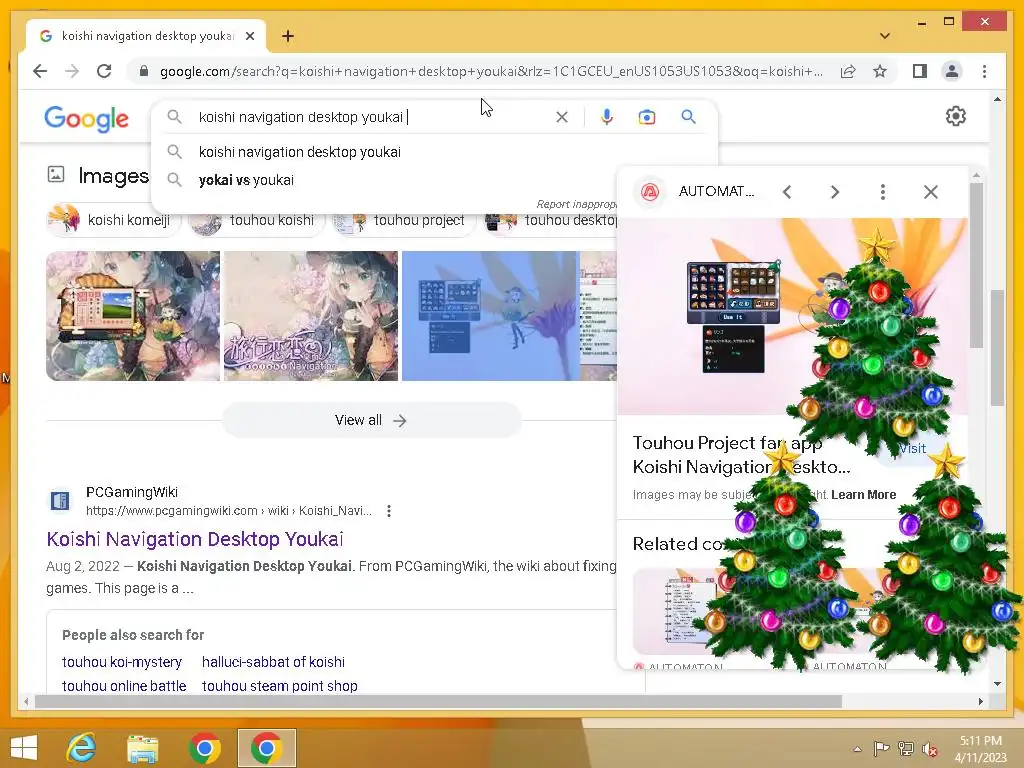Open the Windows Start button
1024x768 pixels.
tap(24, 748)
